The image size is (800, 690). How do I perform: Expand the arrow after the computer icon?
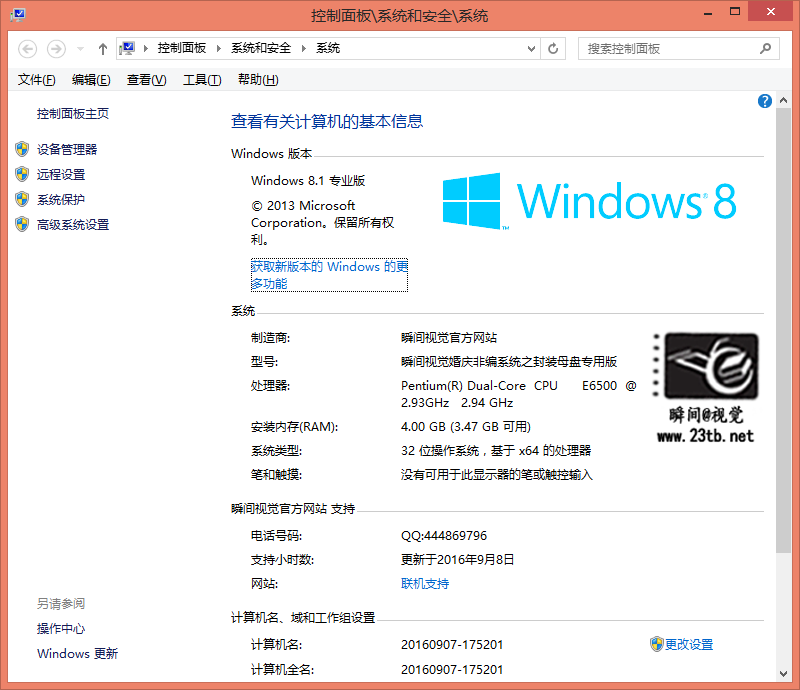pyautogui.click(x=146, y=48)
